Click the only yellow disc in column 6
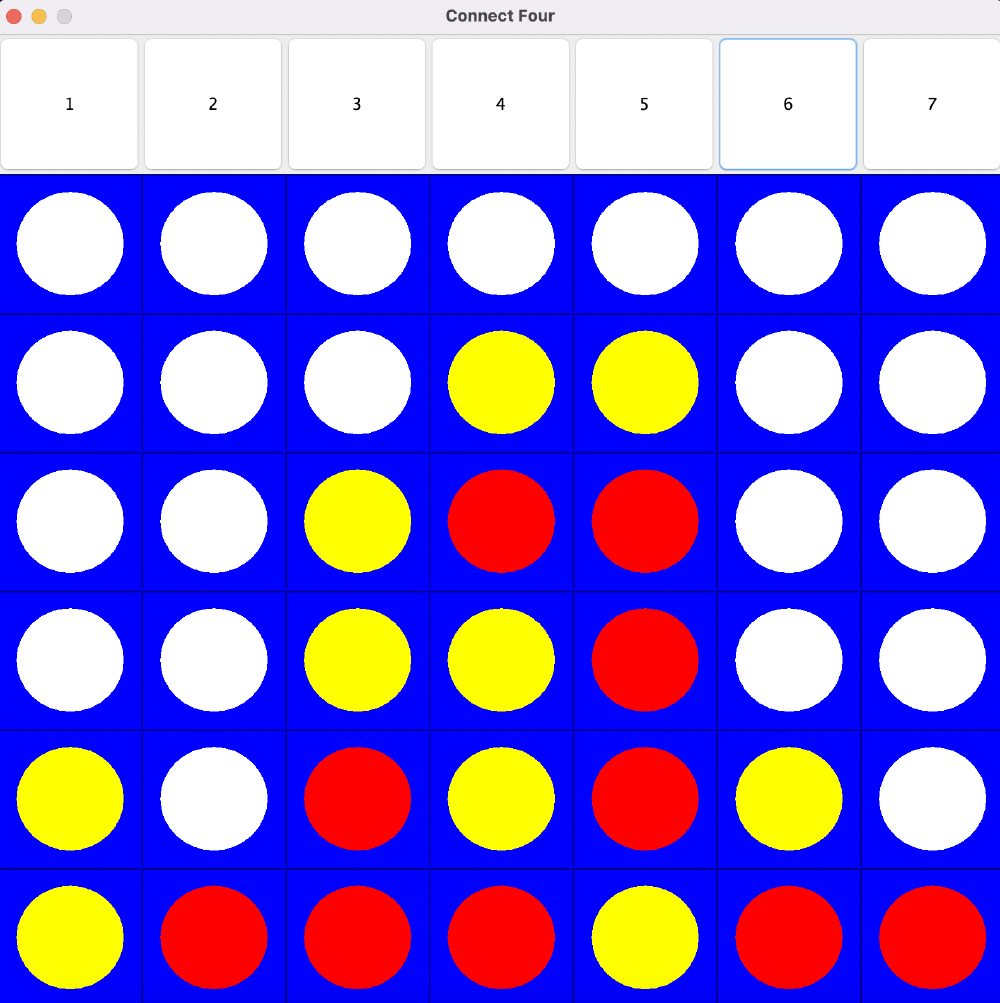1000x1003 pixels. (x=789, y=798)
